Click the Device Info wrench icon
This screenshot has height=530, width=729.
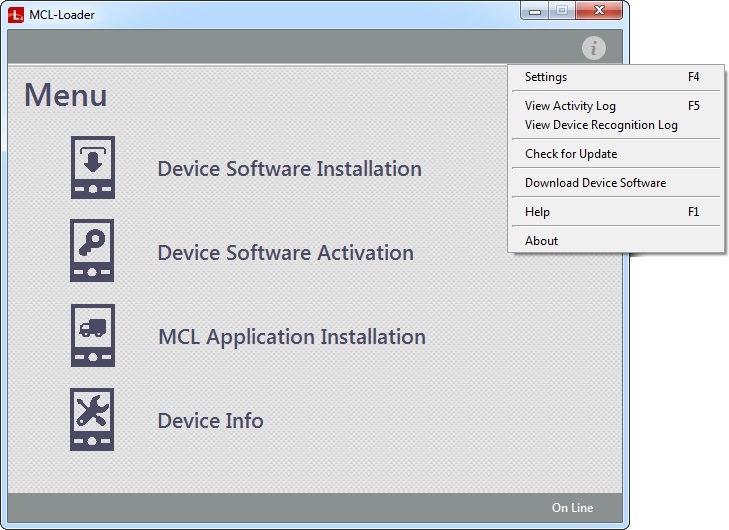[92, 420]
